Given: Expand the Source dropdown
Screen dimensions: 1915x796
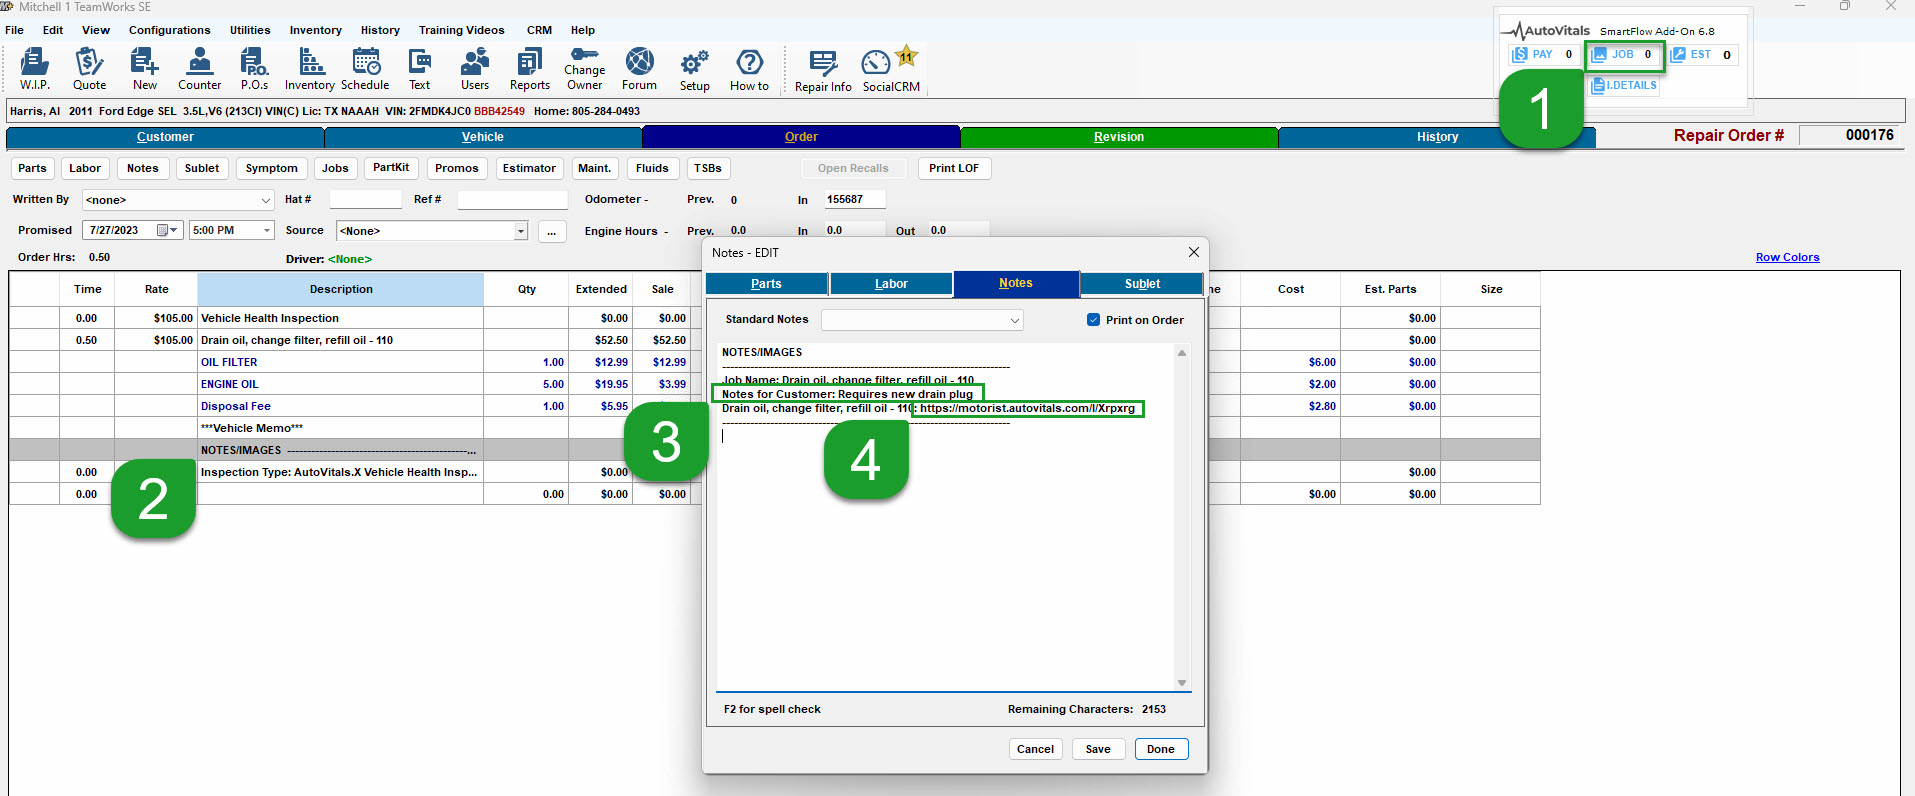Looking at the screenshot, I should pos(521,231).
